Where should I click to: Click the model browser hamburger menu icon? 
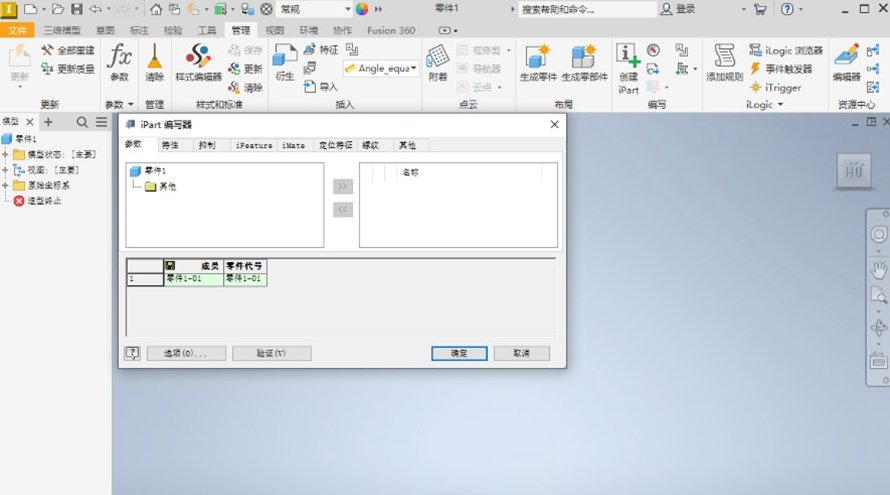click(101, 122)
